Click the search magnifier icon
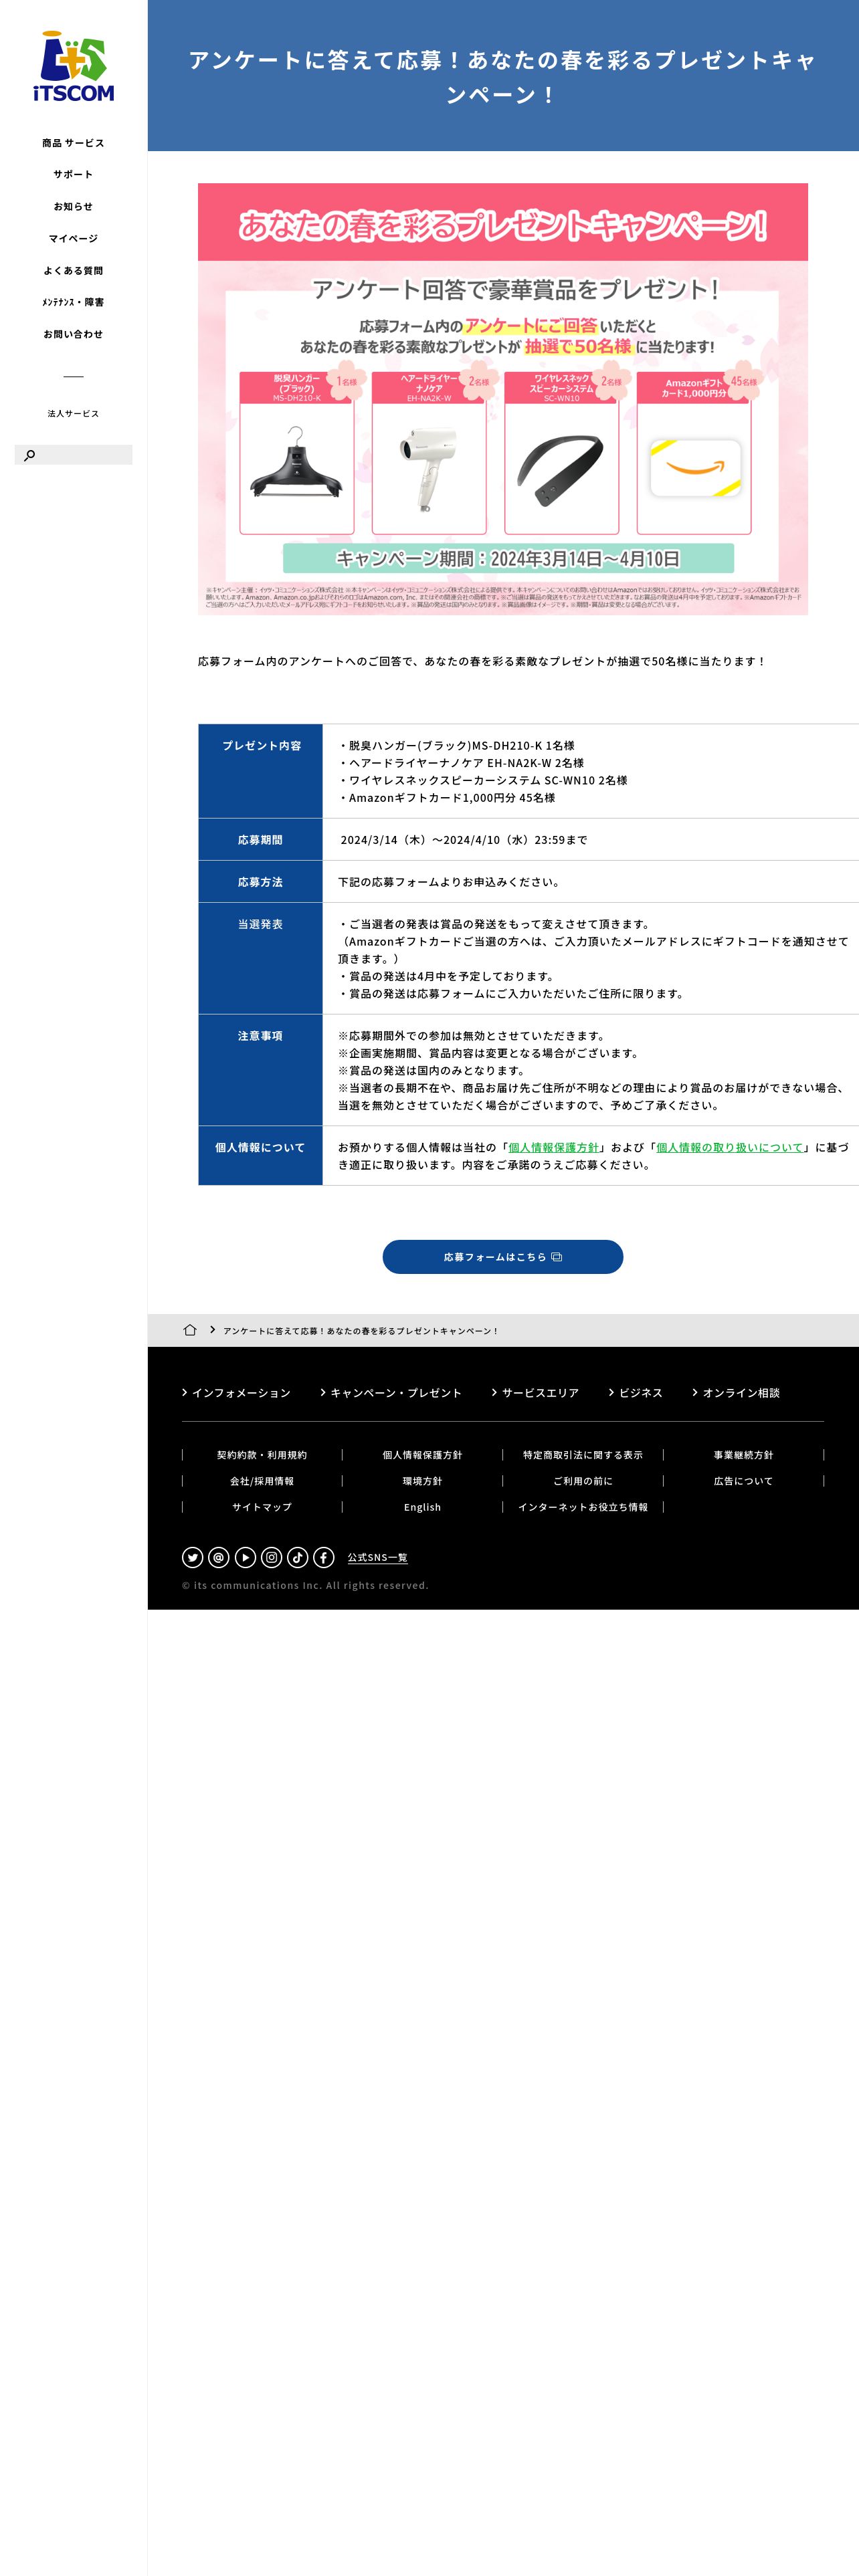Screen dimensions: 859x2576 29,455
